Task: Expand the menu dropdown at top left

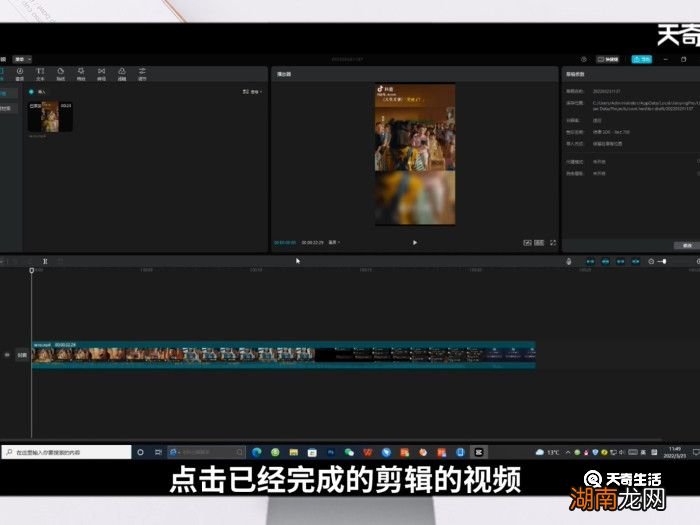Action: (x=22, y=59)
